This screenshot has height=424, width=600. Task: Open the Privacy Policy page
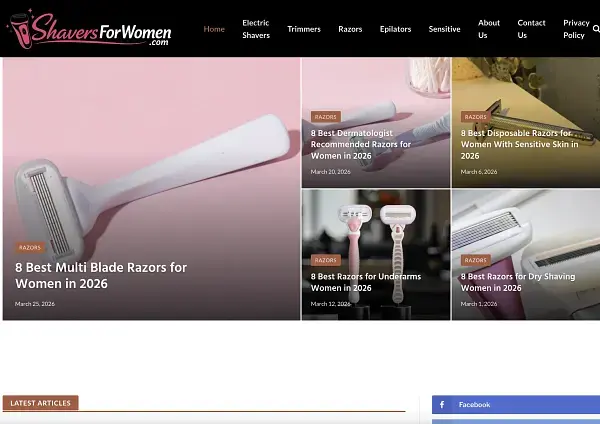tap(575, 29)
